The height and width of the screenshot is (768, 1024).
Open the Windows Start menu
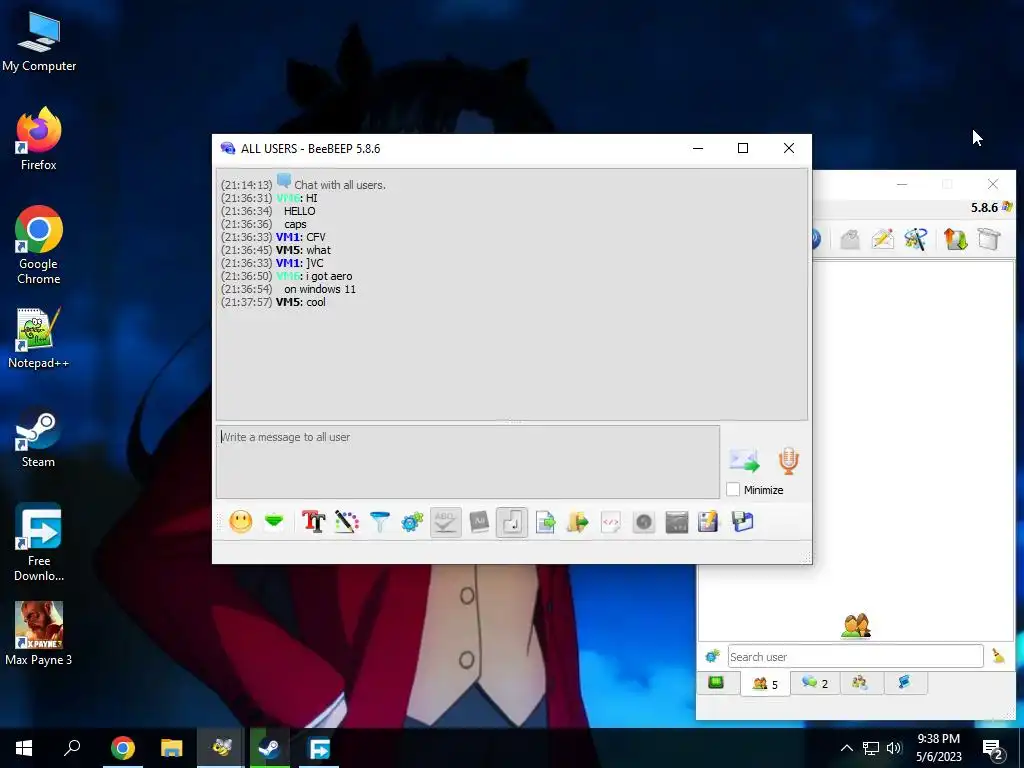click(x=24, y=748)
